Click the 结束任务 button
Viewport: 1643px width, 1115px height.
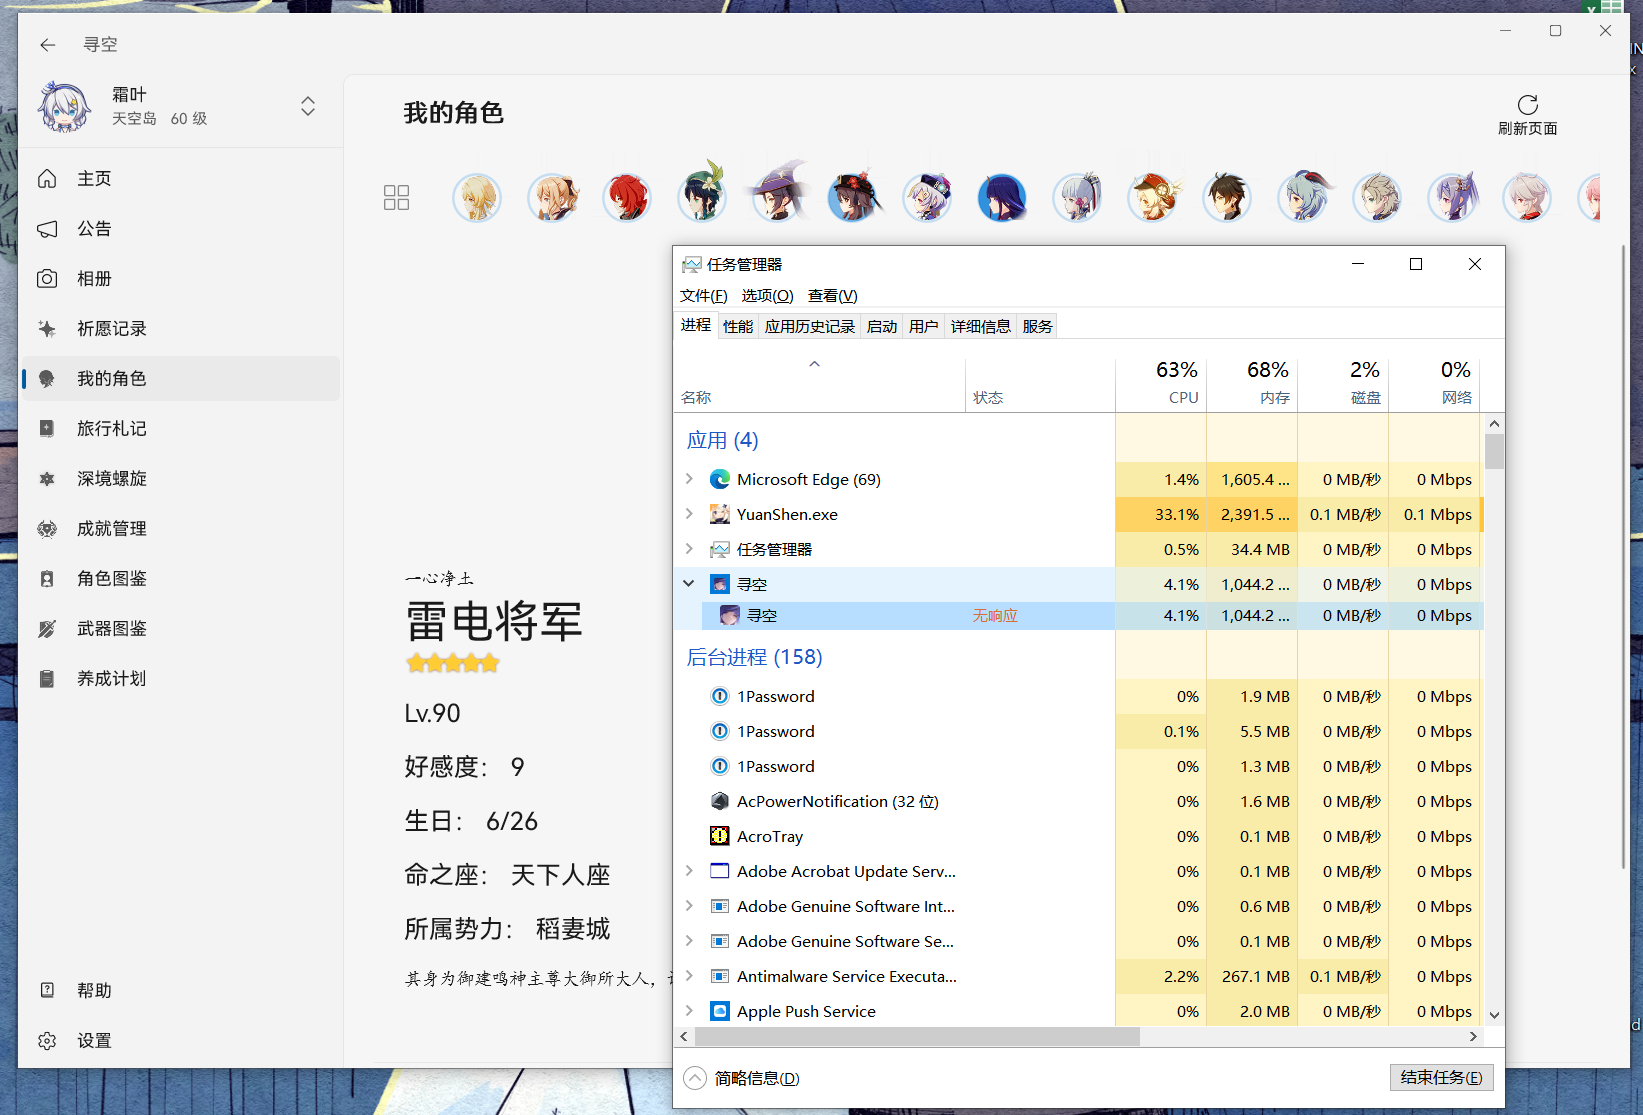[1440, 1077]
